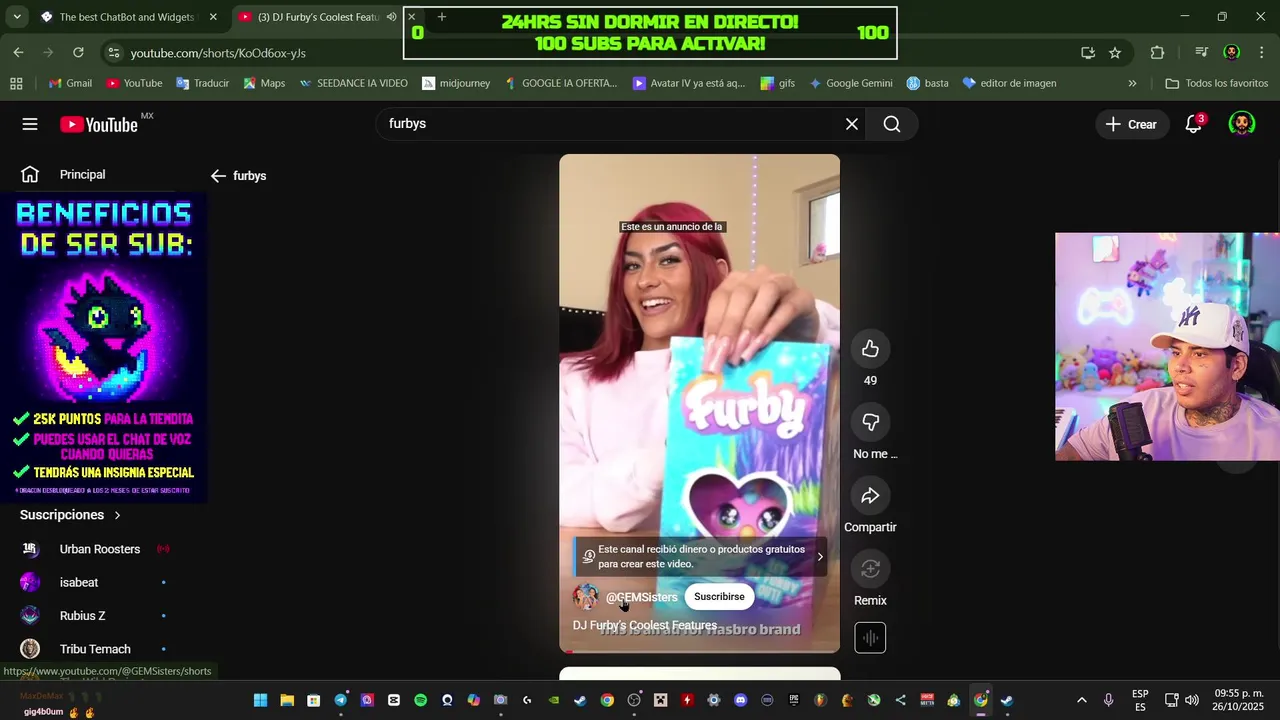Screen dimensions: 1280x720
Task: Open the Google Gemini bookmark
Action: 850,84
